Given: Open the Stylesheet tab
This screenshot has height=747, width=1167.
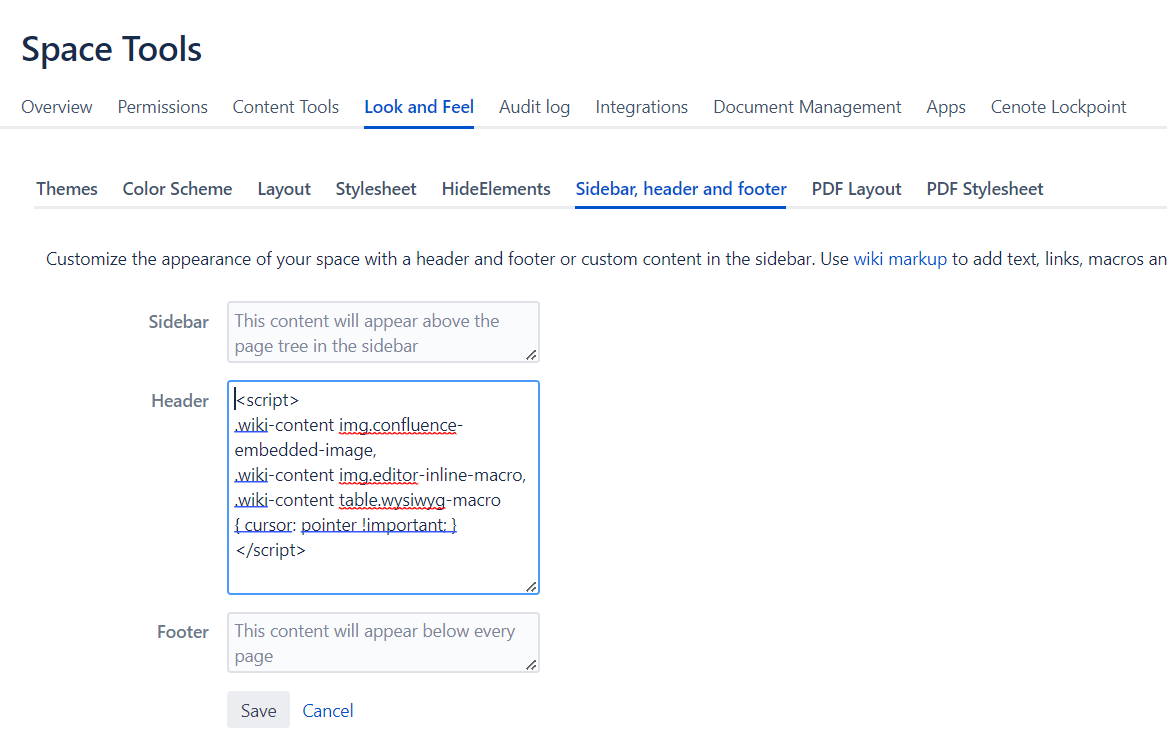Looking at the screenshot, I should tap(375, 188).
